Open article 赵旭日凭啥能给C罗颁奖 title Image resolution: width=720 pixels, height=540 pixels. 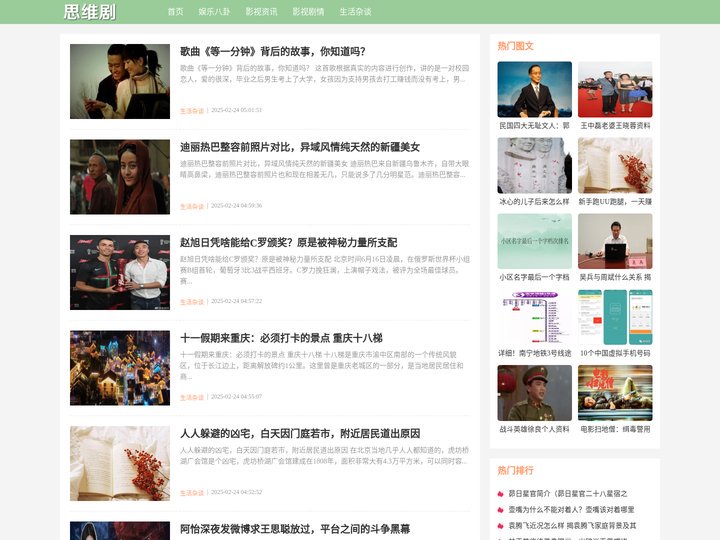point(288,242)
